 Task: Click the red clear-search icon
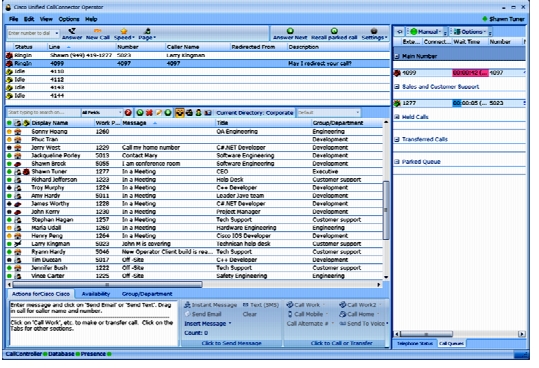[128, 113]
